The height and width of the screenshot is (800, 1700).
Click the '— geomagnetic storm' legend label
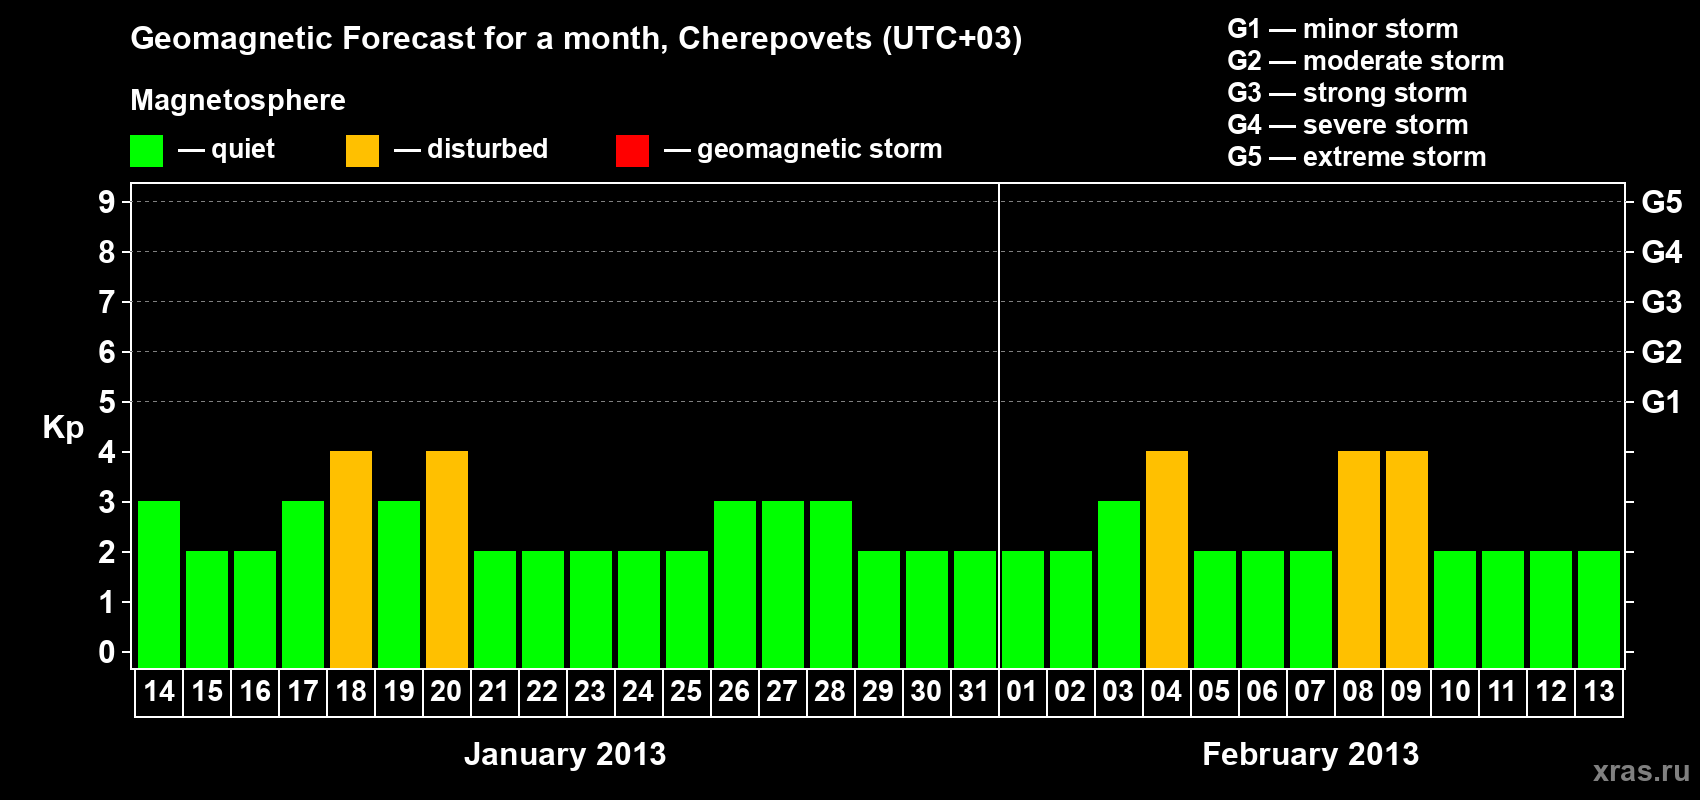point(803,149)
